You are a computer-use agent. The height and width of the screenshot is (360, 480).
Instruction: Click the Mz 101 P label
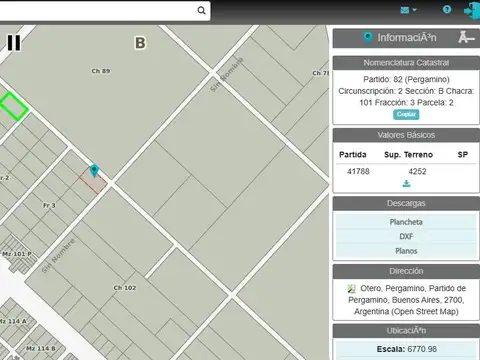17,254
